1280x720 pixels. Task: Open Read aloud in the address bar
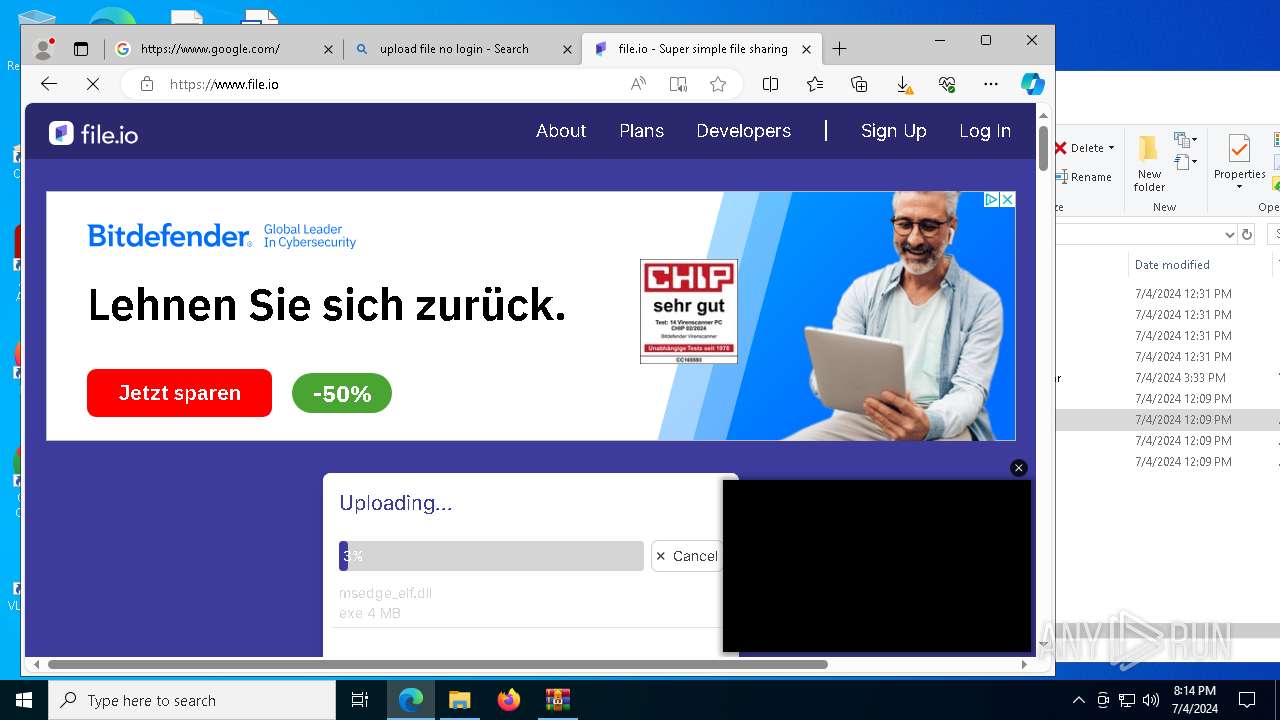[x=638, y=85]
